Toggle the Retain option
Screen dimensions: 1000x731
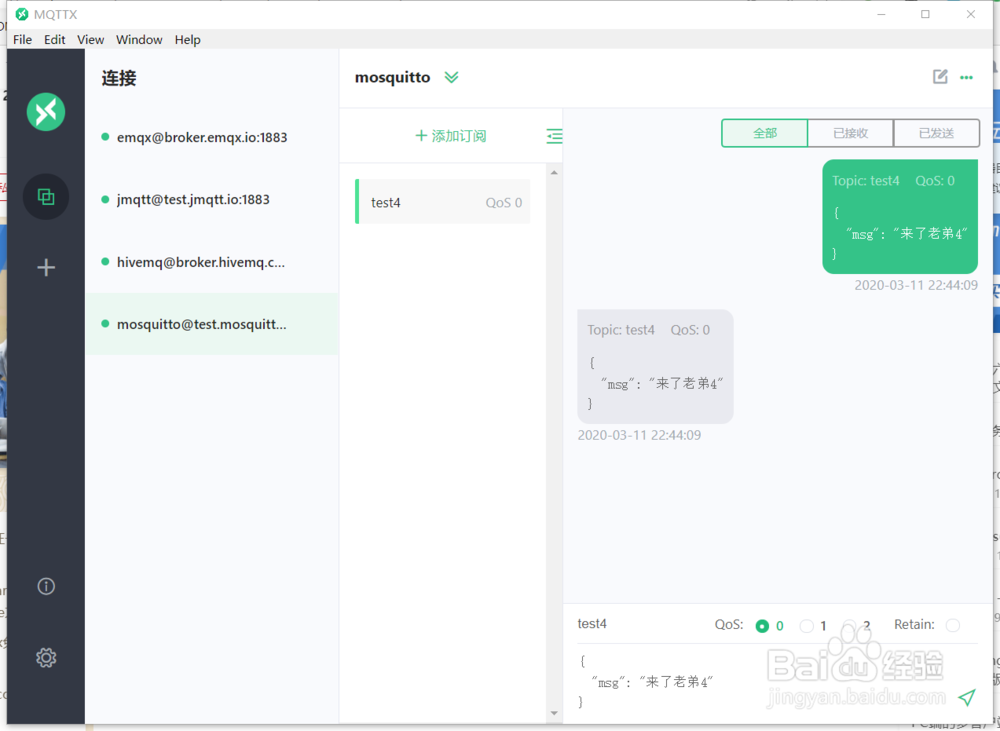click(x=953, y=625)
